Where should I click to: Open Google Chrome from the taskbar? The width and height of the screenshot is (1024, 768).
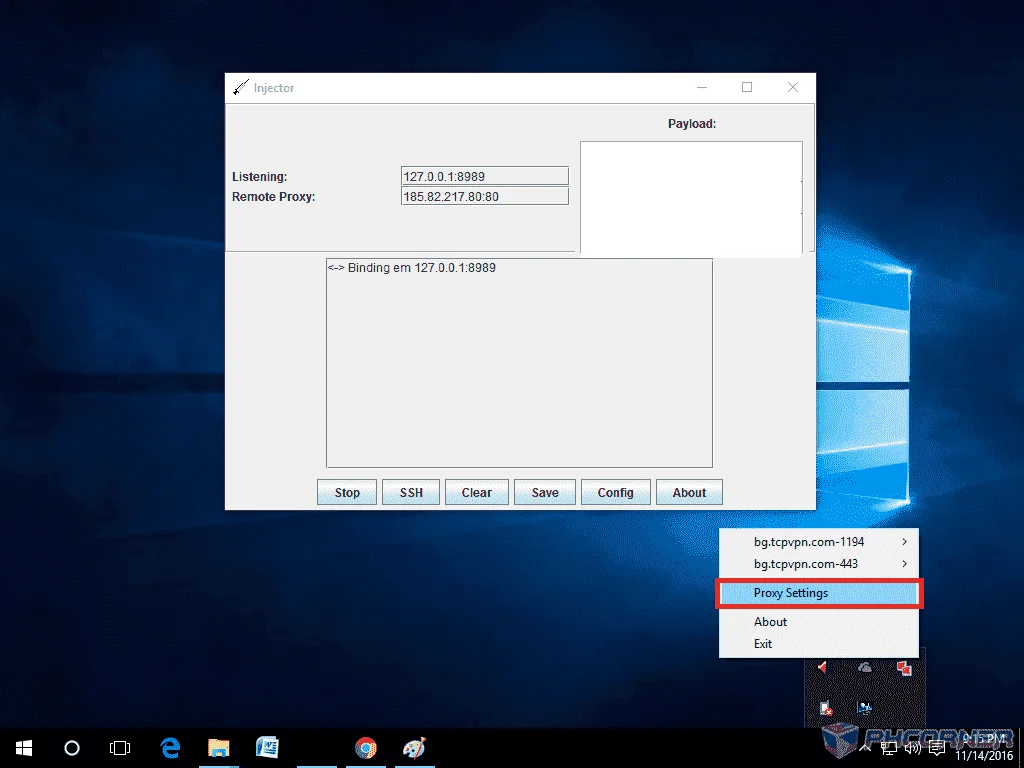(366, 748)
